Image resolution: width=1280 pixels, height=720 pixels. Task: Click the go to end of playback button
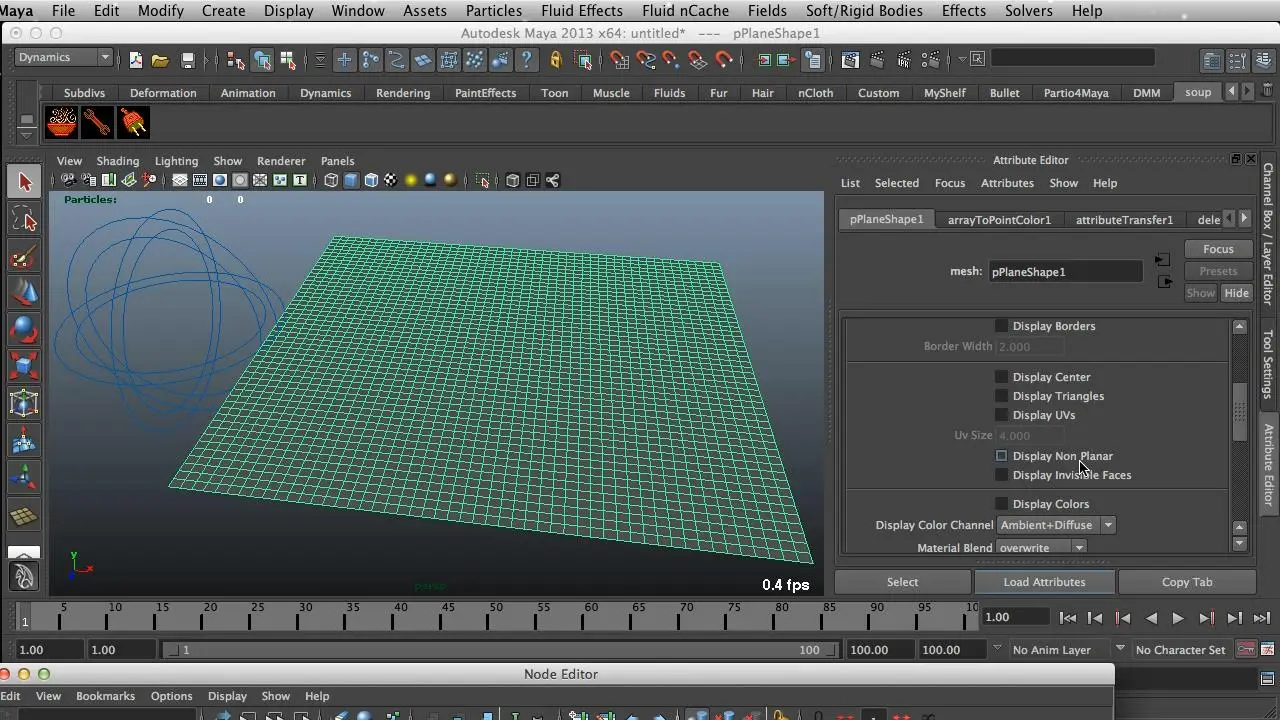point(1262,618)
